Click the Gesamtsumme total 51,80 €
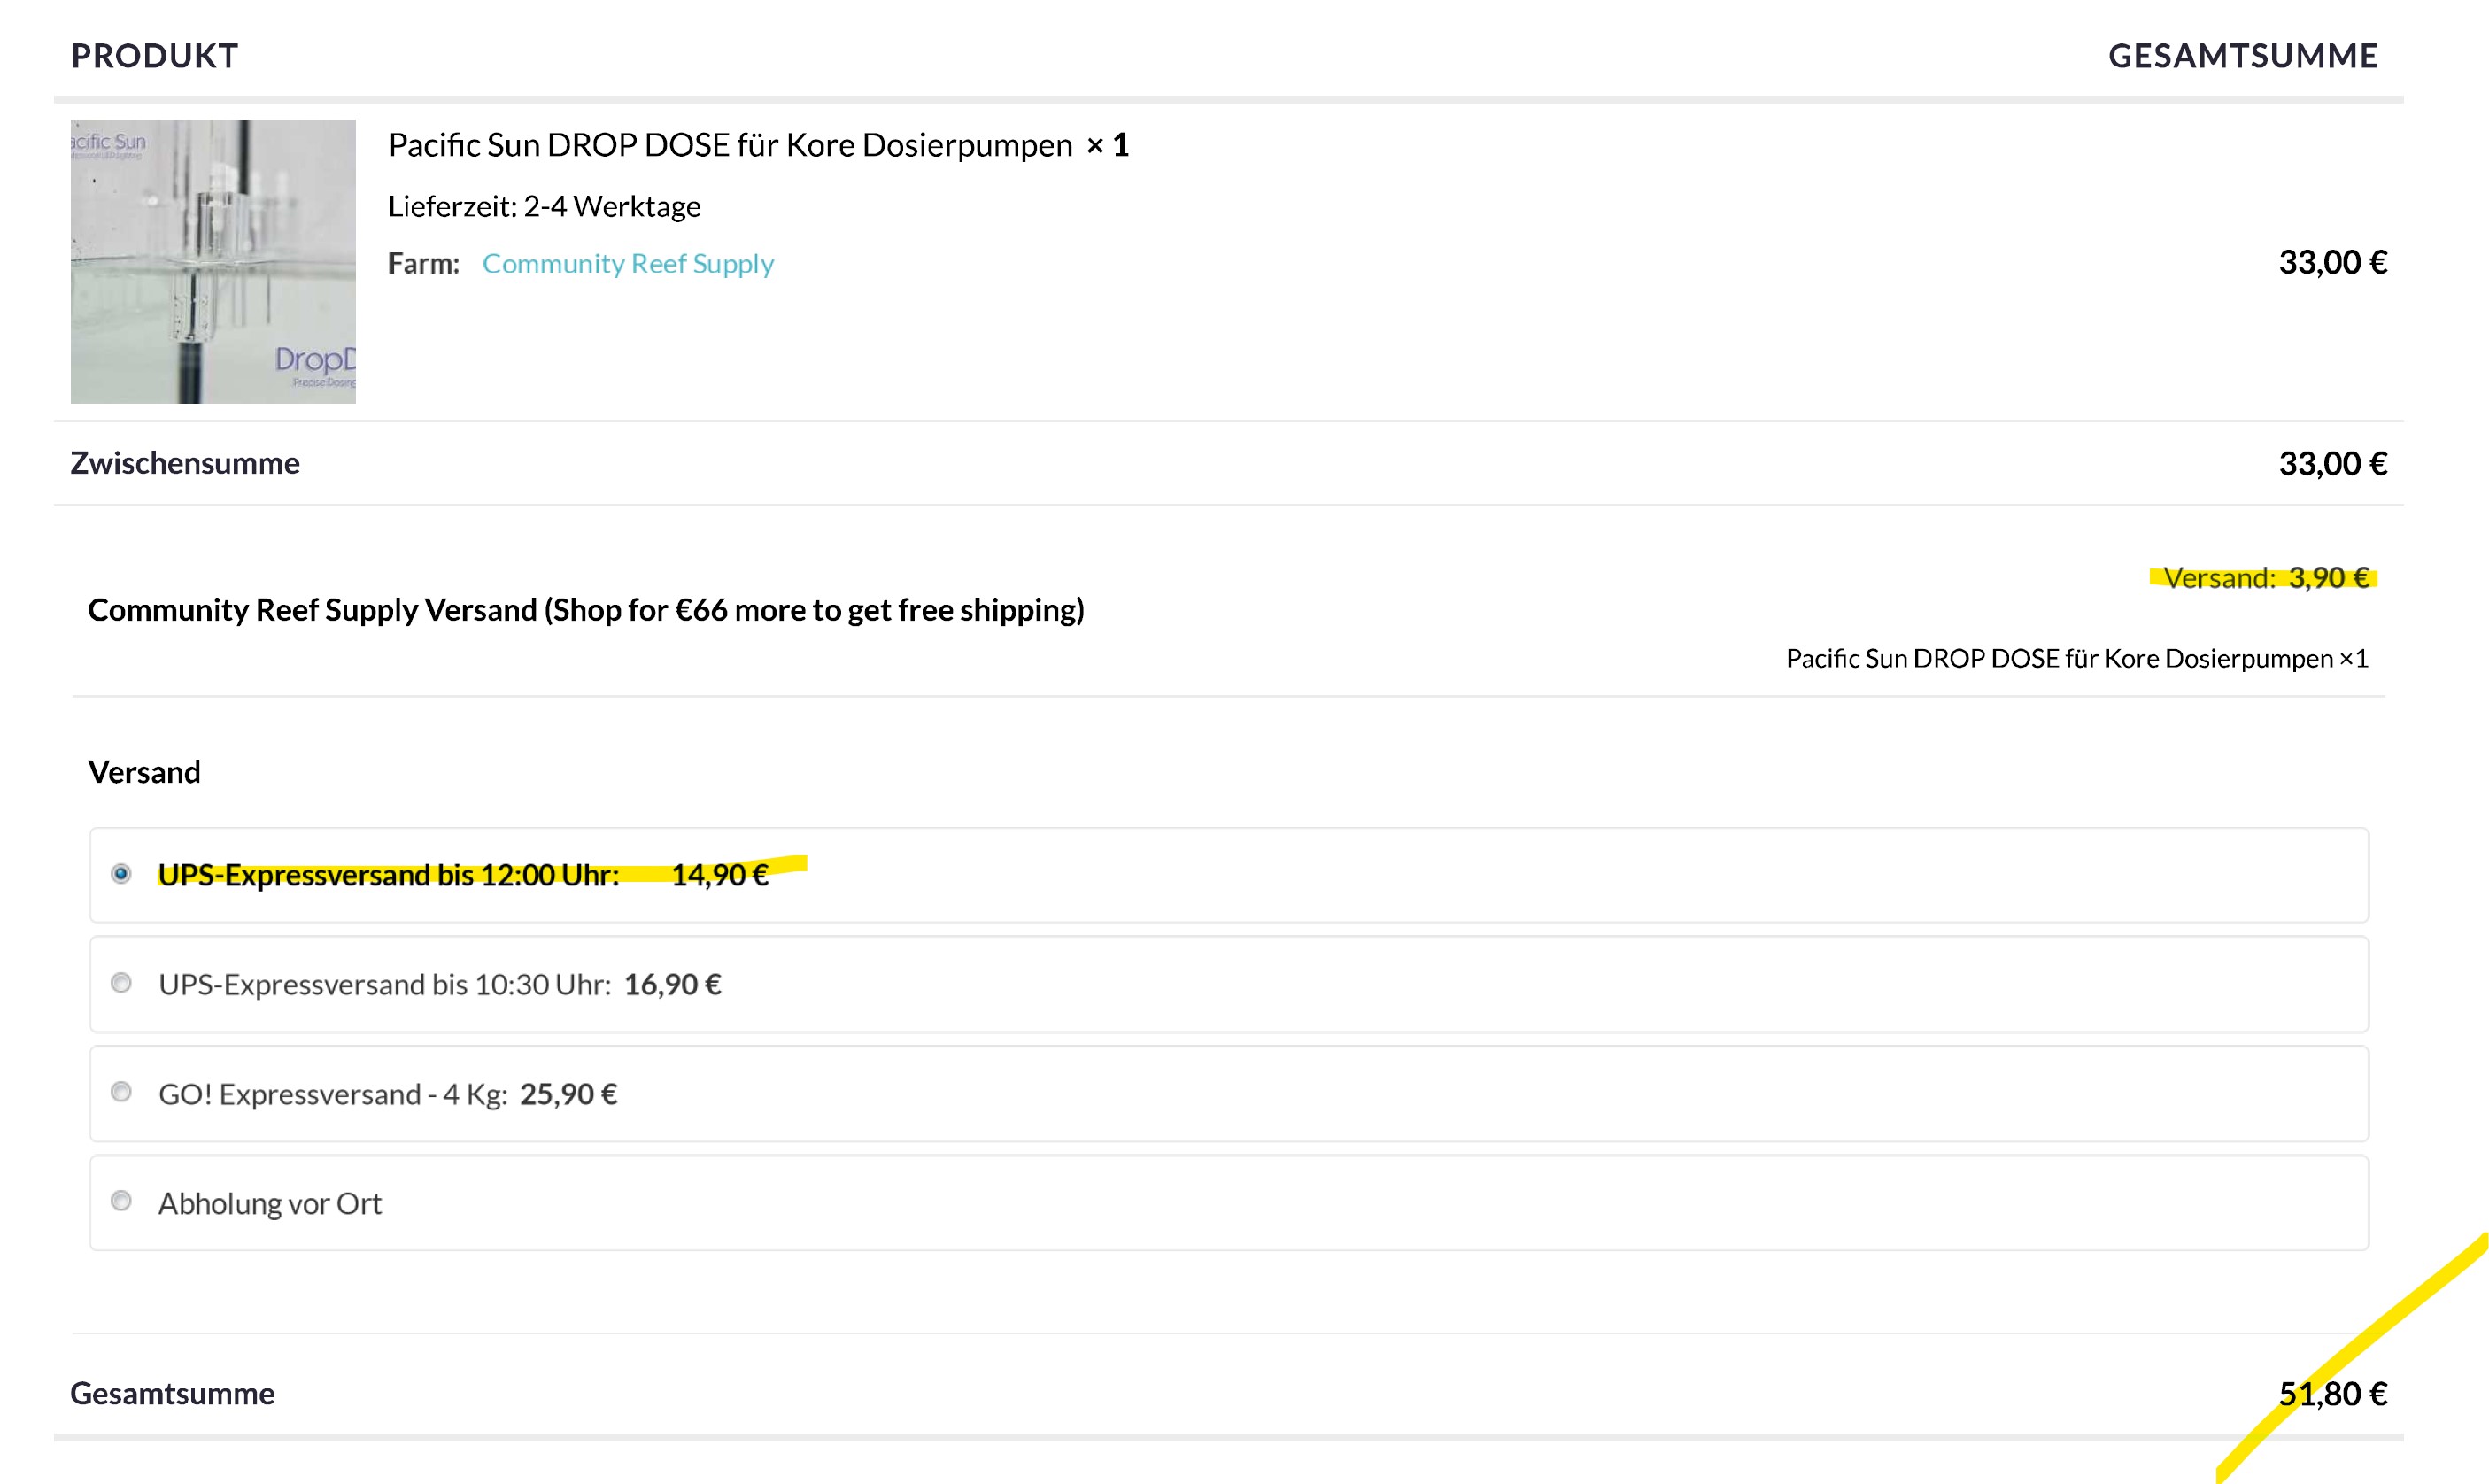Image resolution: width=2489 pixels, height=1484 pixels. point(2332,1393)
